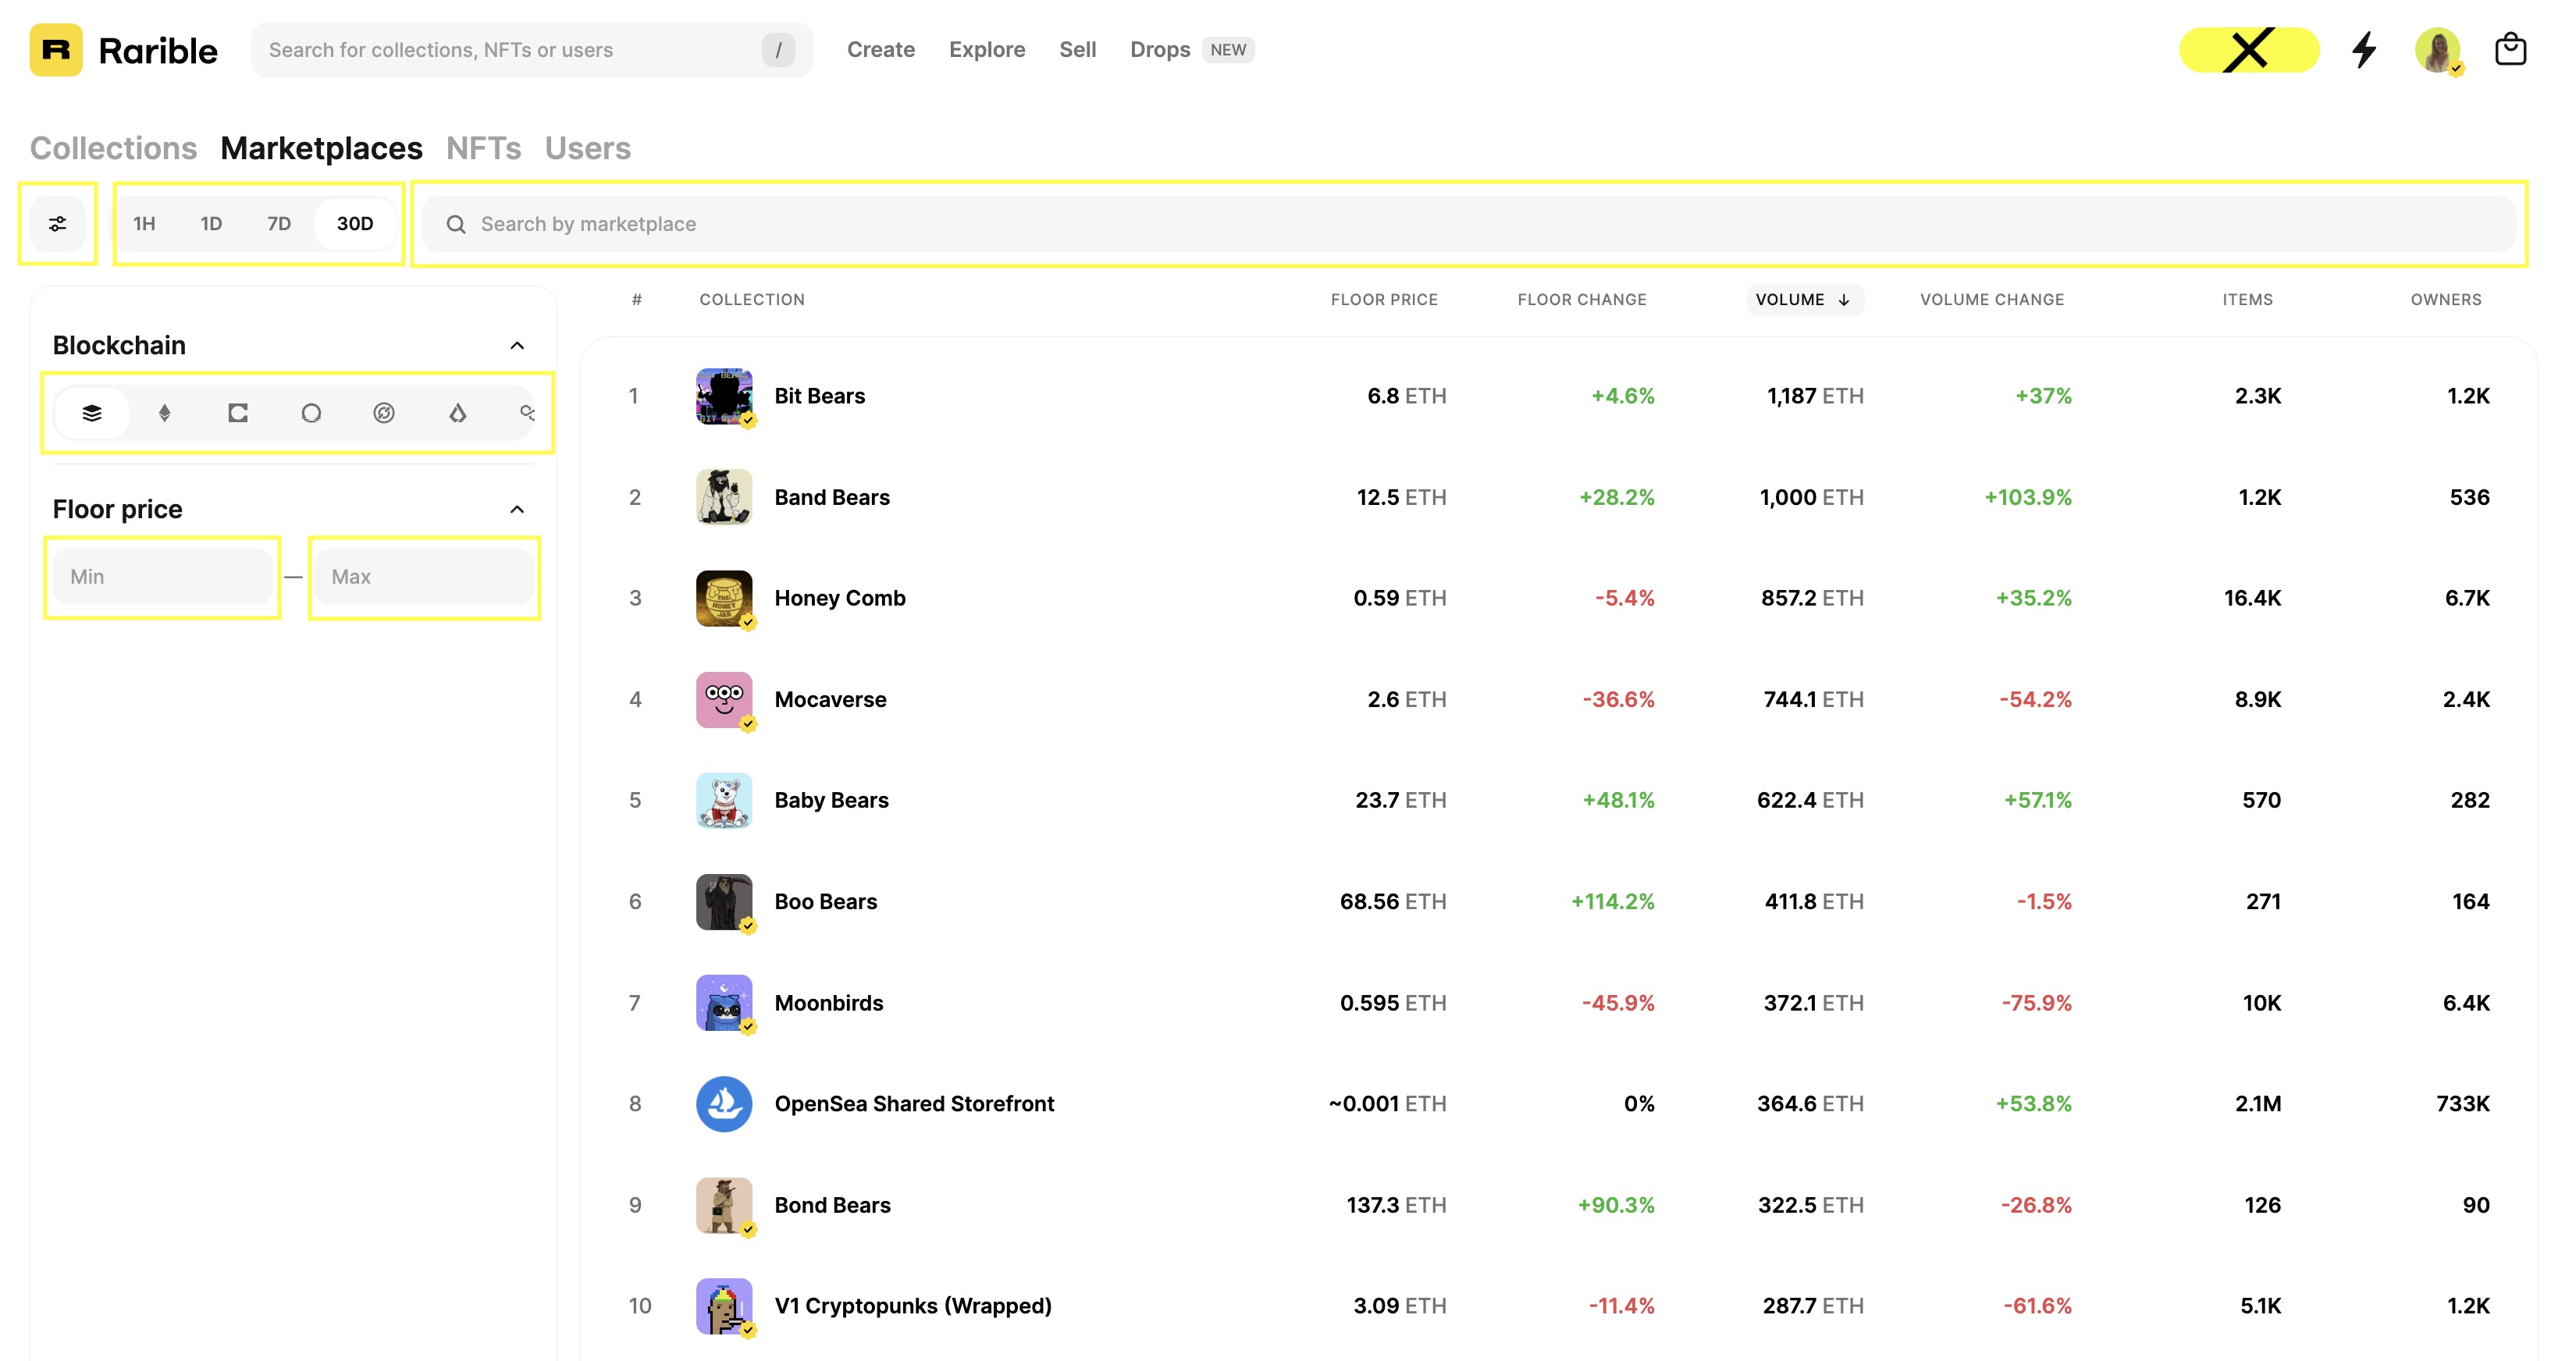This screenshot has width=2576, height=1361.
Task: Select the 30D time range
Action: (355, 223)
